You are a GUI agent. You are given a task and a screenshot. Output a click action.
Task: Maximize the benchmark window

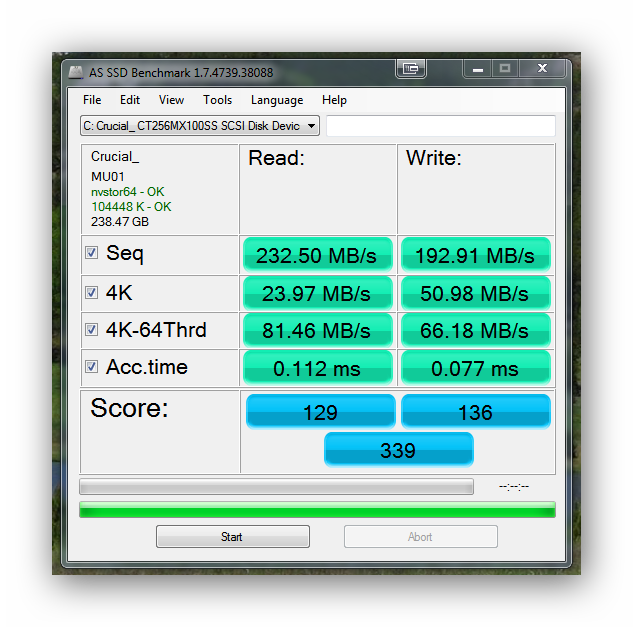coord(505,69)
